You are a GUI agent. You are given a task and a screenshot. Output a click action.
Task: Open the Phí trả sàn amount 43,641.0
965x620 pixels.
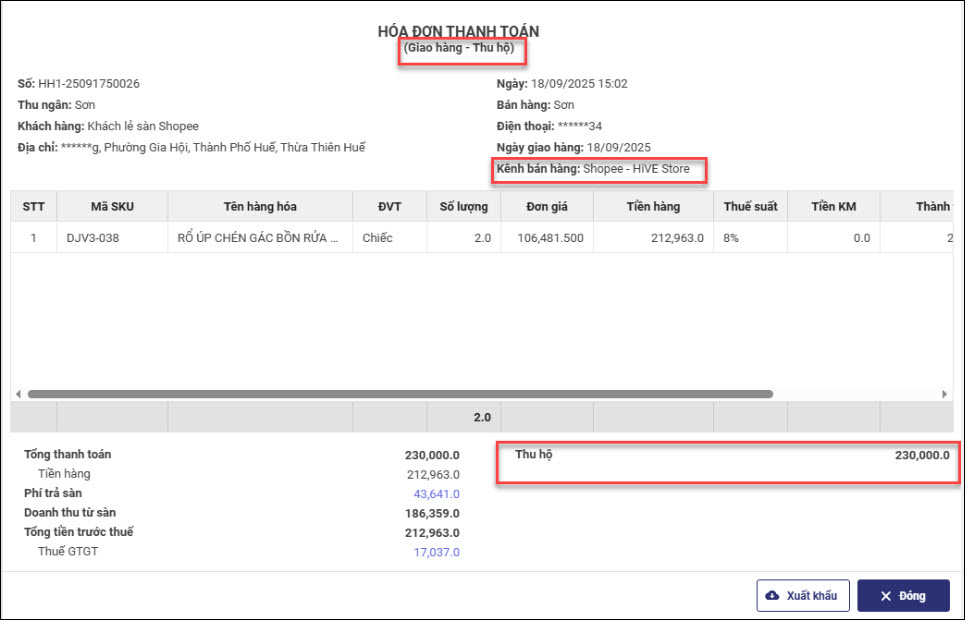click(436, 493)
